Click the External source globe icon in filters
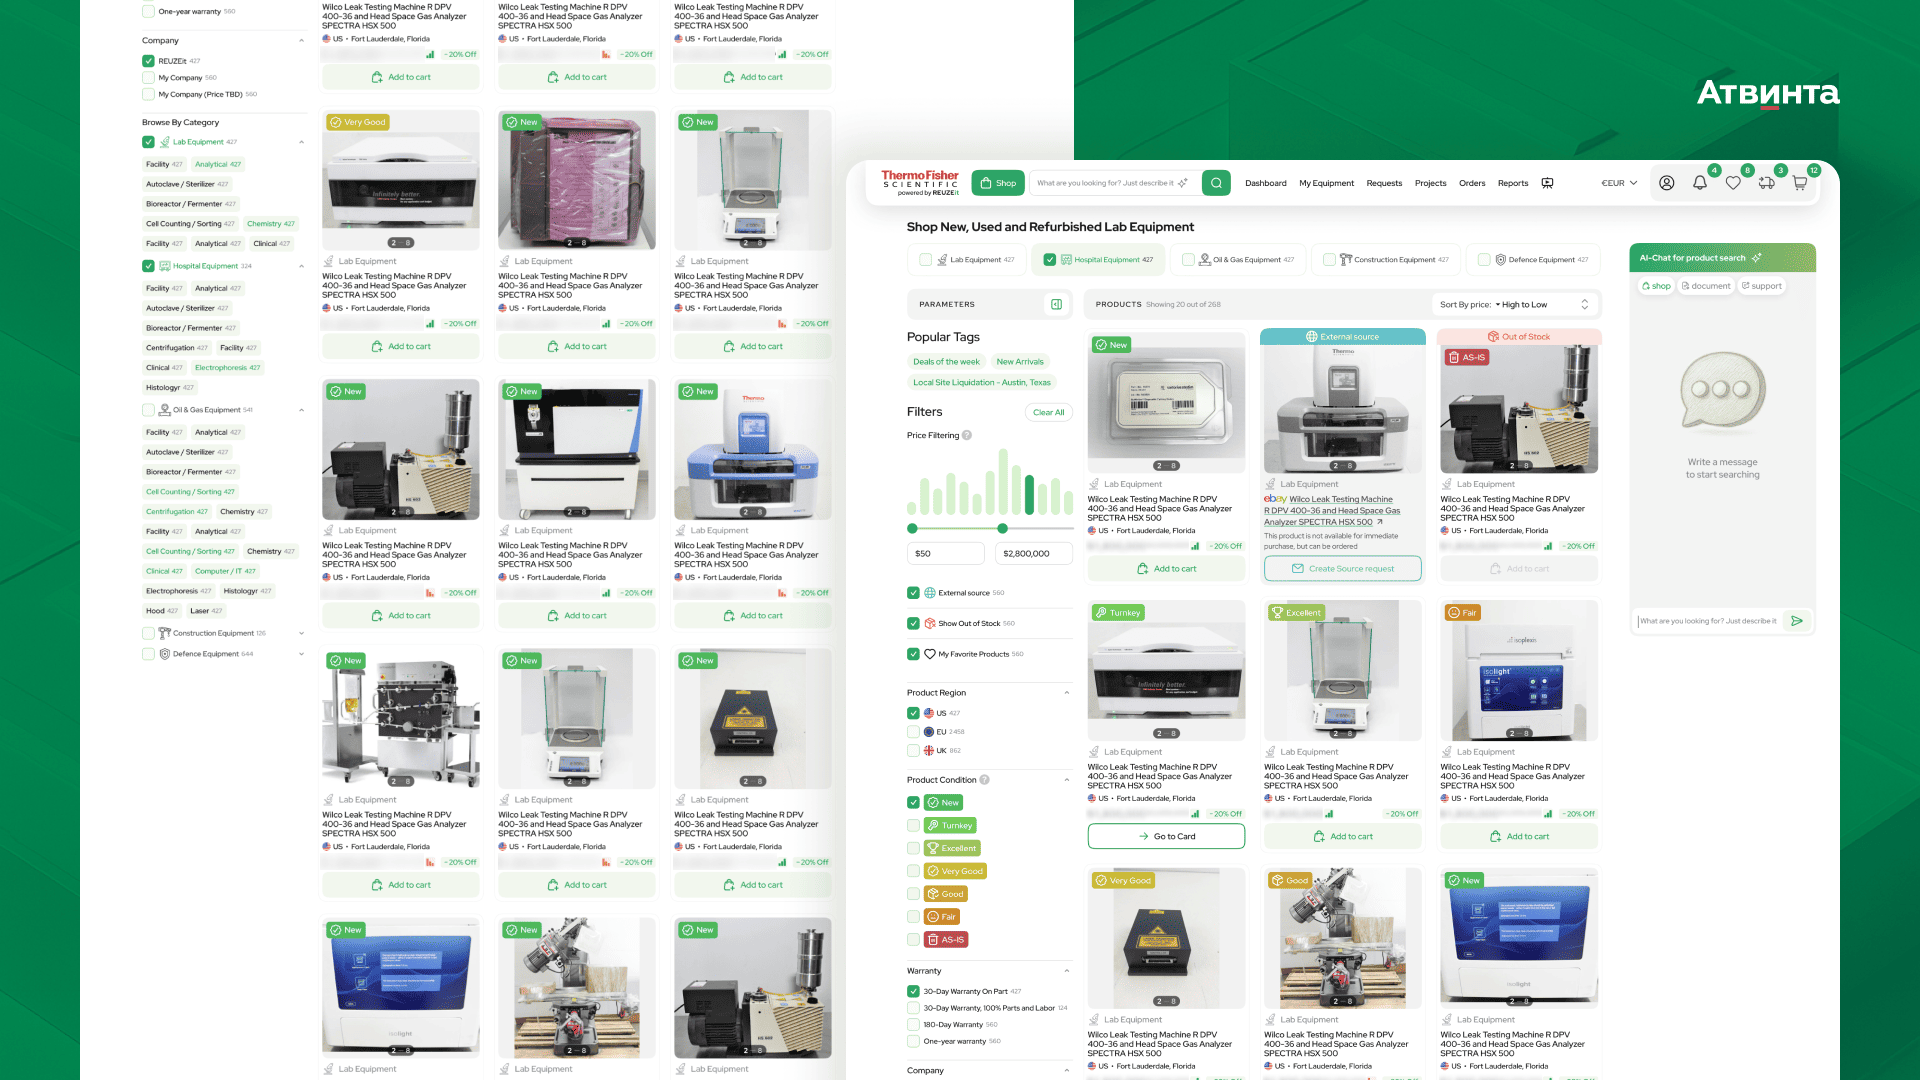The height and width of the screenshot is (1080, 1920). pyautogui.click(x=930, y=593)
